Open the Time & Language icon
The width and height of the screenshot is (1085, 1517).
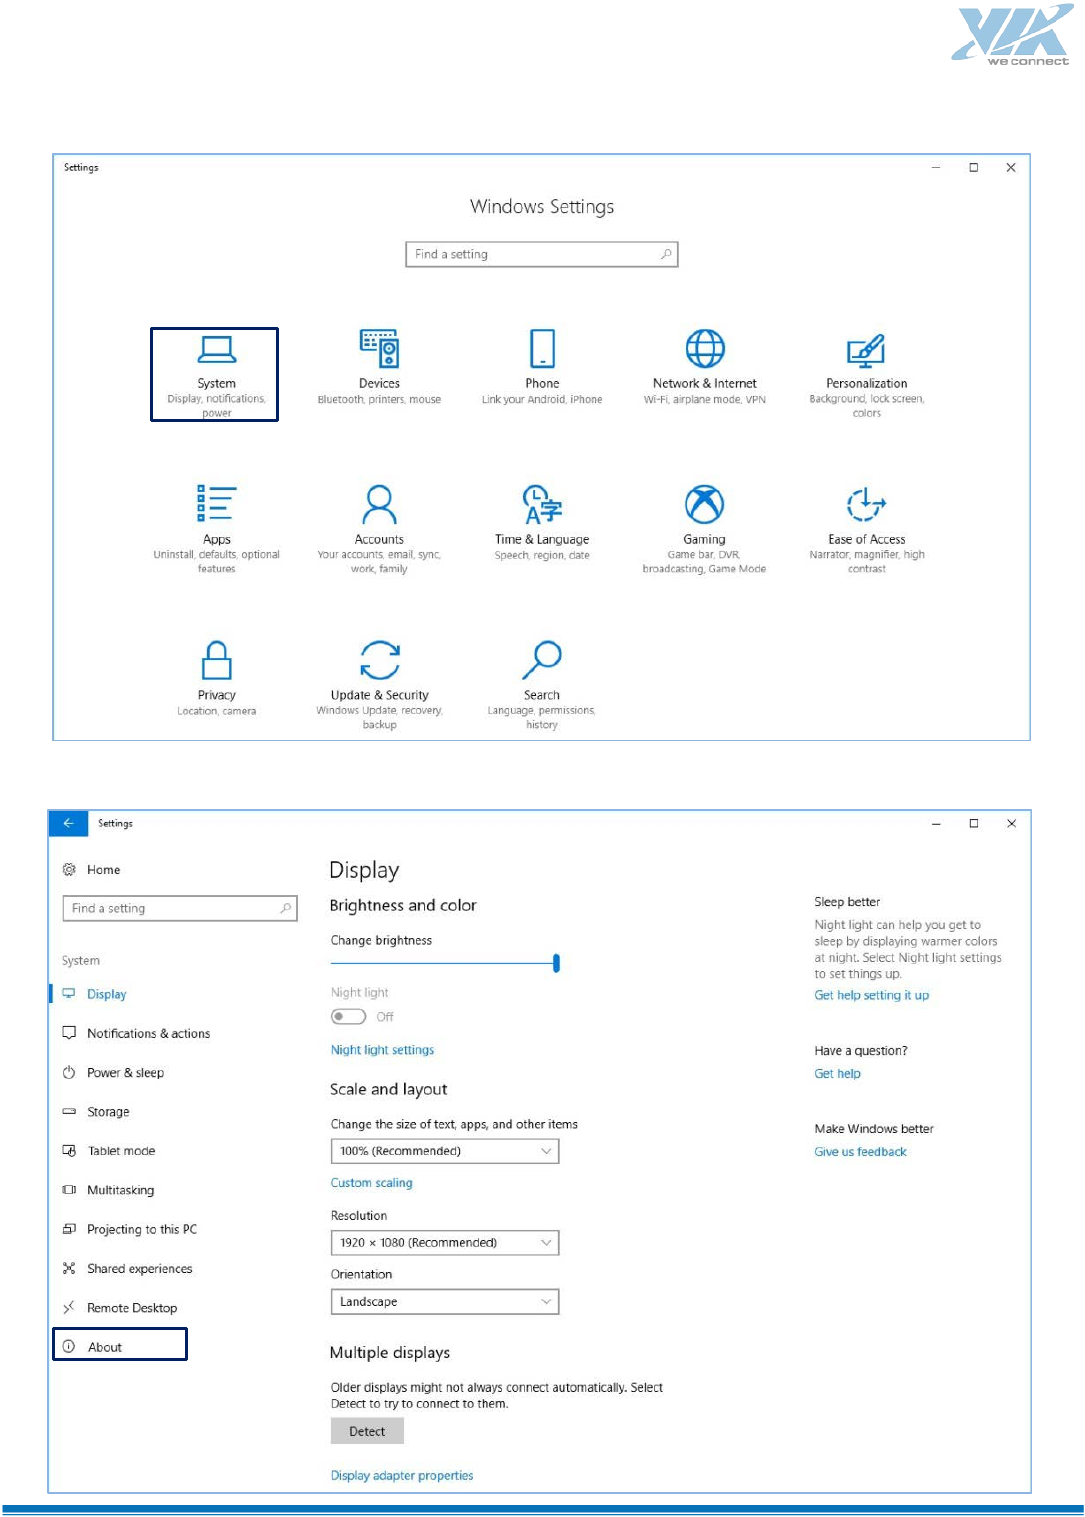click(x=542, y=504)
